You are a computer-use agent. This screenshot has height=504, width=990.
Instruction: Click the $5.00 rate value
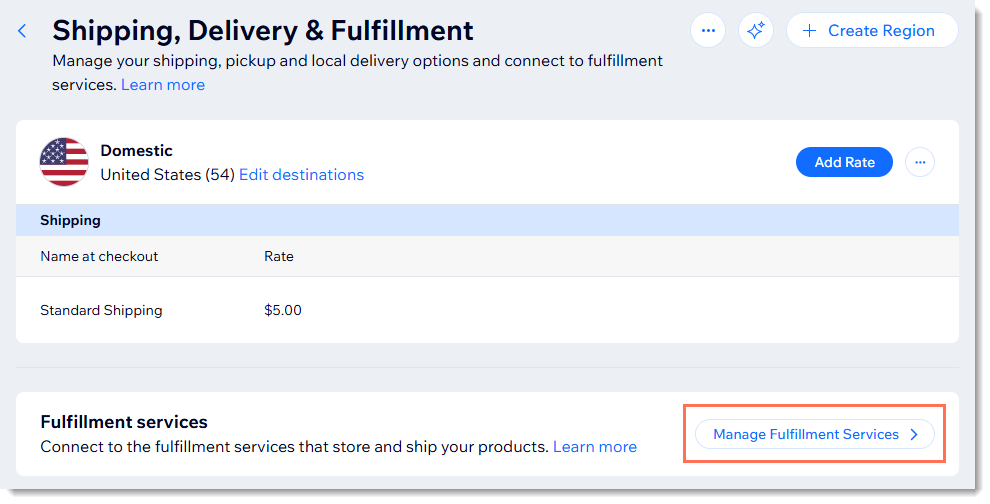[x=283, y=310]
